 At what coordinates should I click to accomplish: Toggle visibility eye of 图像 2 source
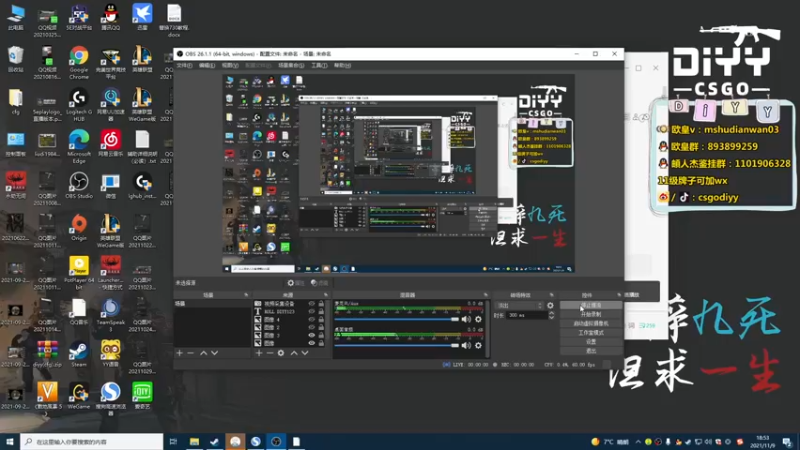311,328
